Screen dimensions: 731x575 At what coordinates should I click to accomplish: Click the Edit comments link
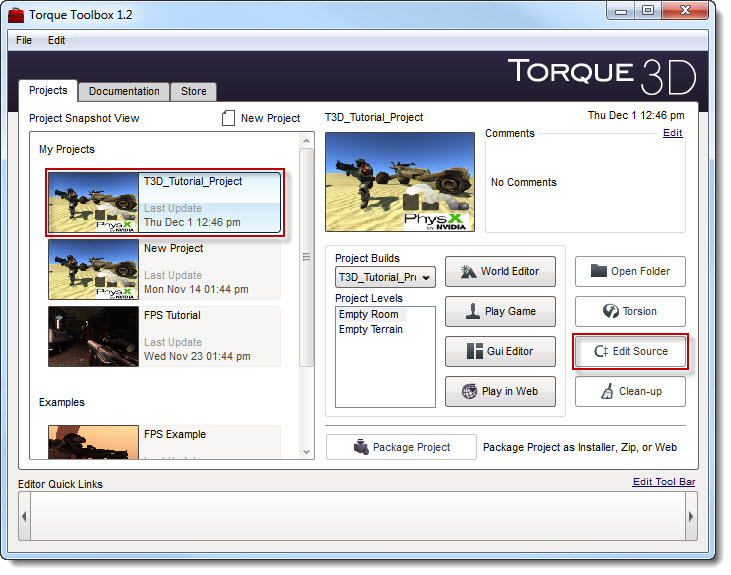(672, 133)
